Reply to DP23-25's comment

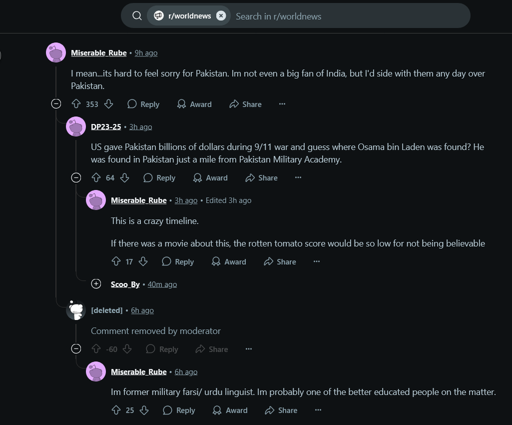coord(159,178)
